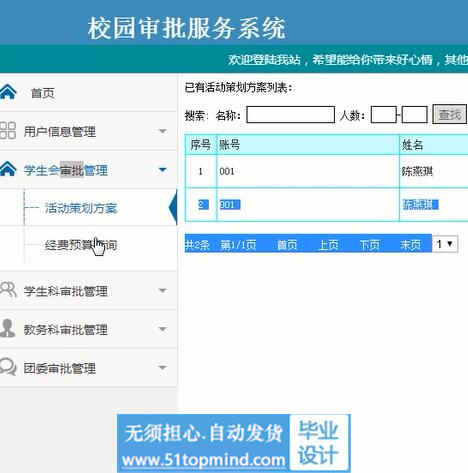Click the people icon for 学生科审批管理
Image resolution: width=468 pixels, height=473 pixels.
tap(8, 289)
